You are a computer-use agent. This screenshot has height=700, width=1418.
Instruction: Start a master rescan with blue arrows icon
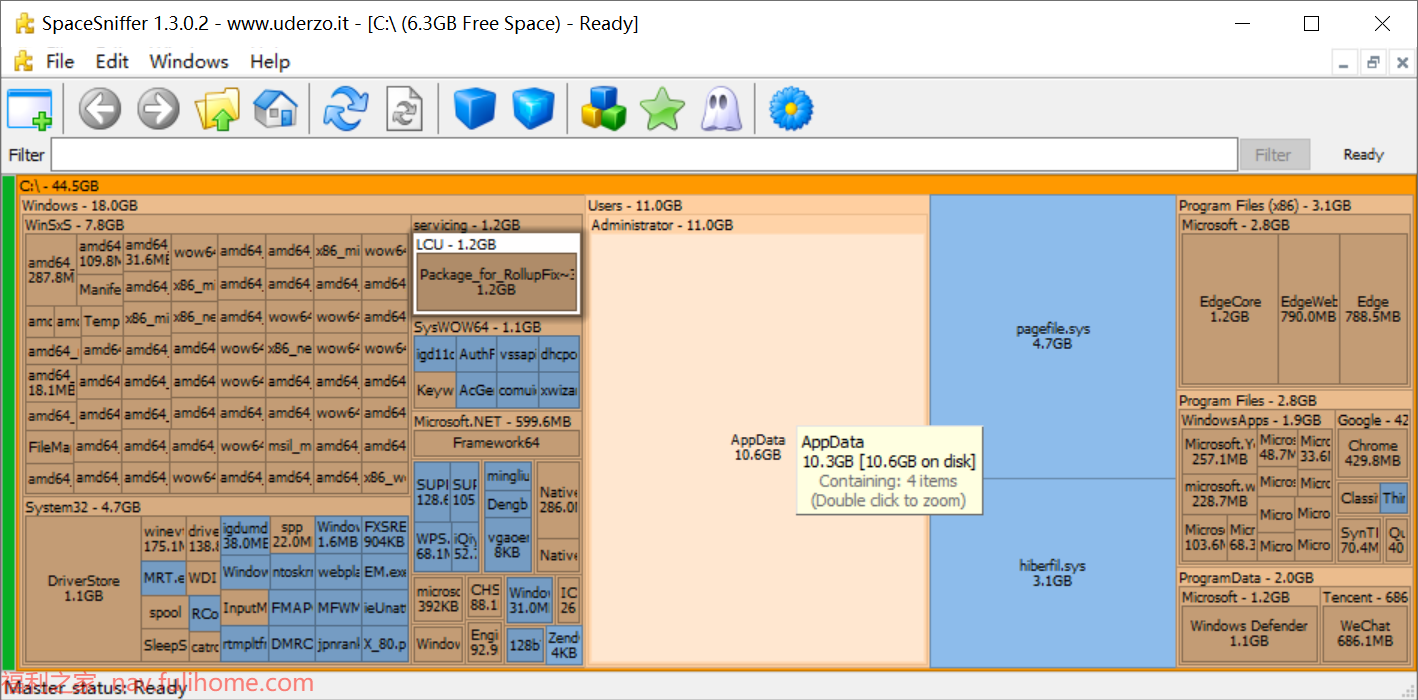coord(345,108)
